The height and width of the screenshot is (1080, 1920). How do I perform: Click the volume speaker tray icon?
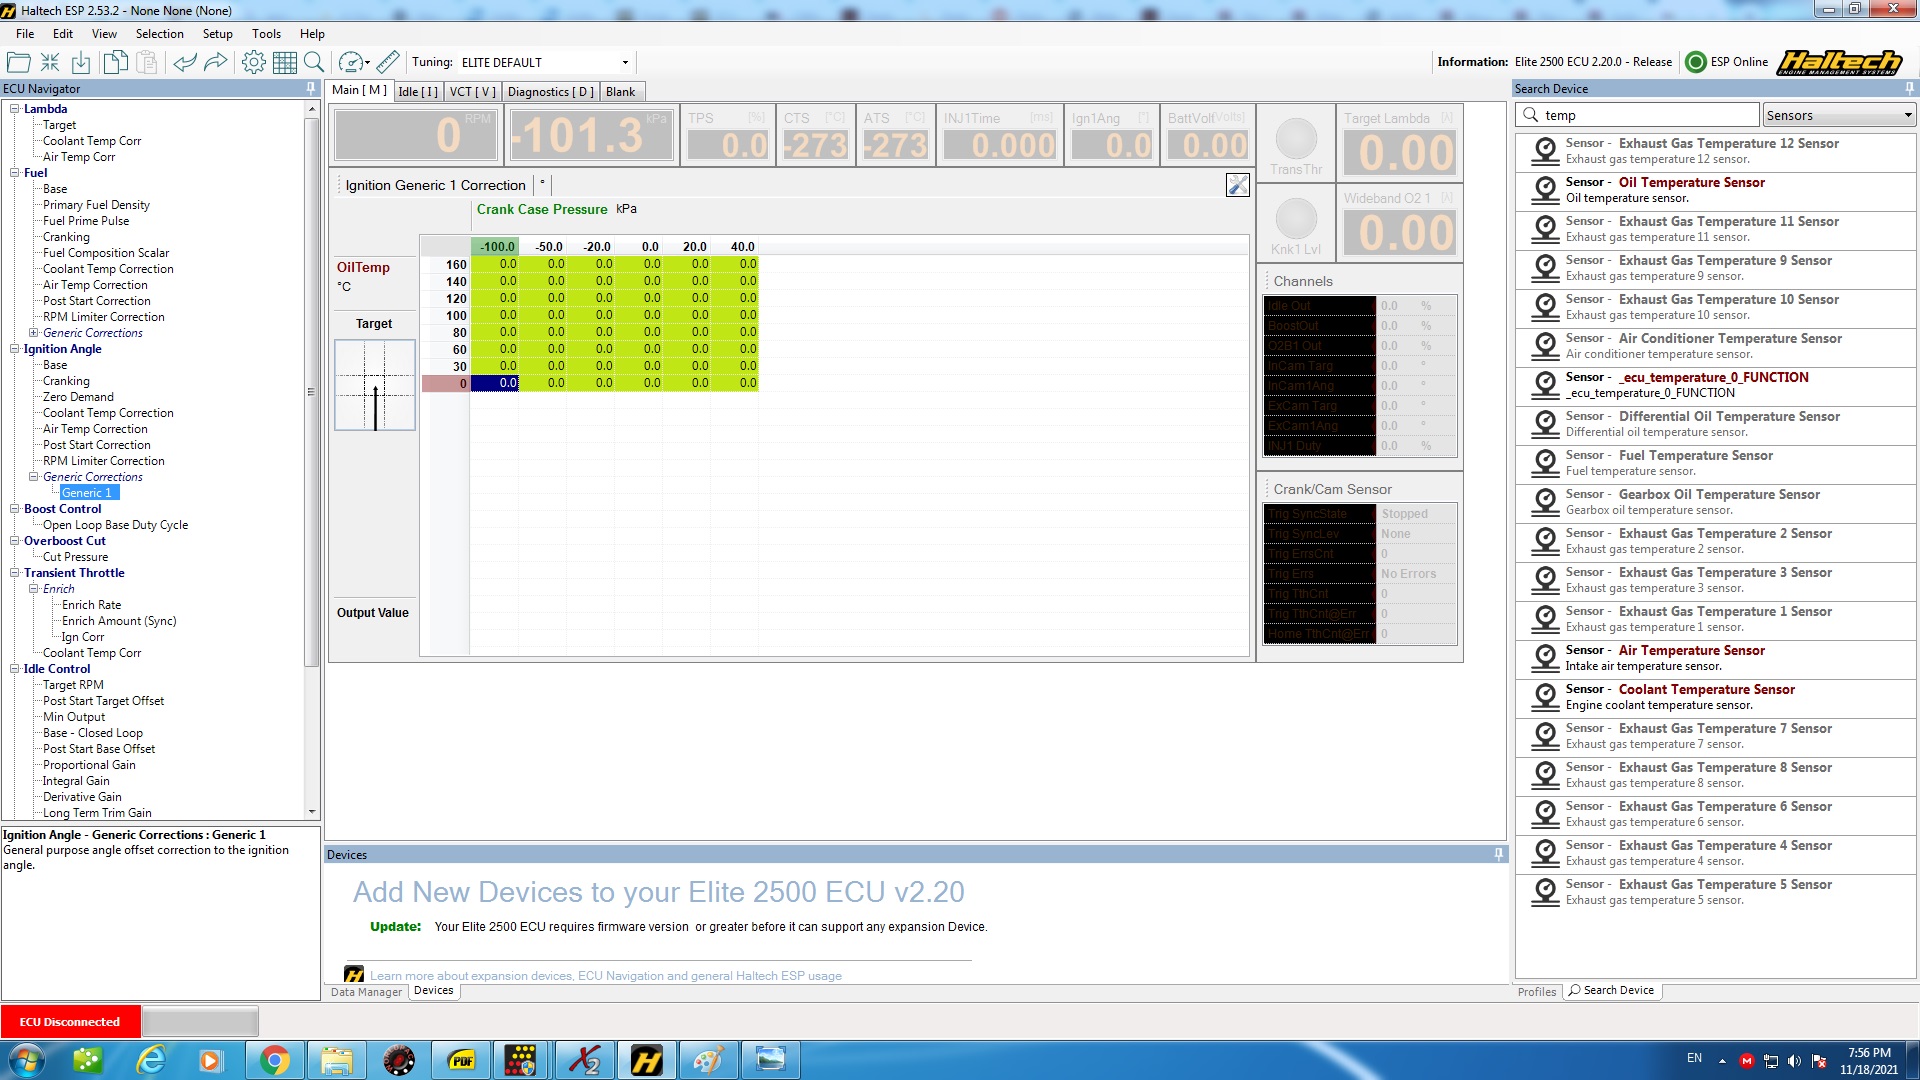pos(1794,1061)
